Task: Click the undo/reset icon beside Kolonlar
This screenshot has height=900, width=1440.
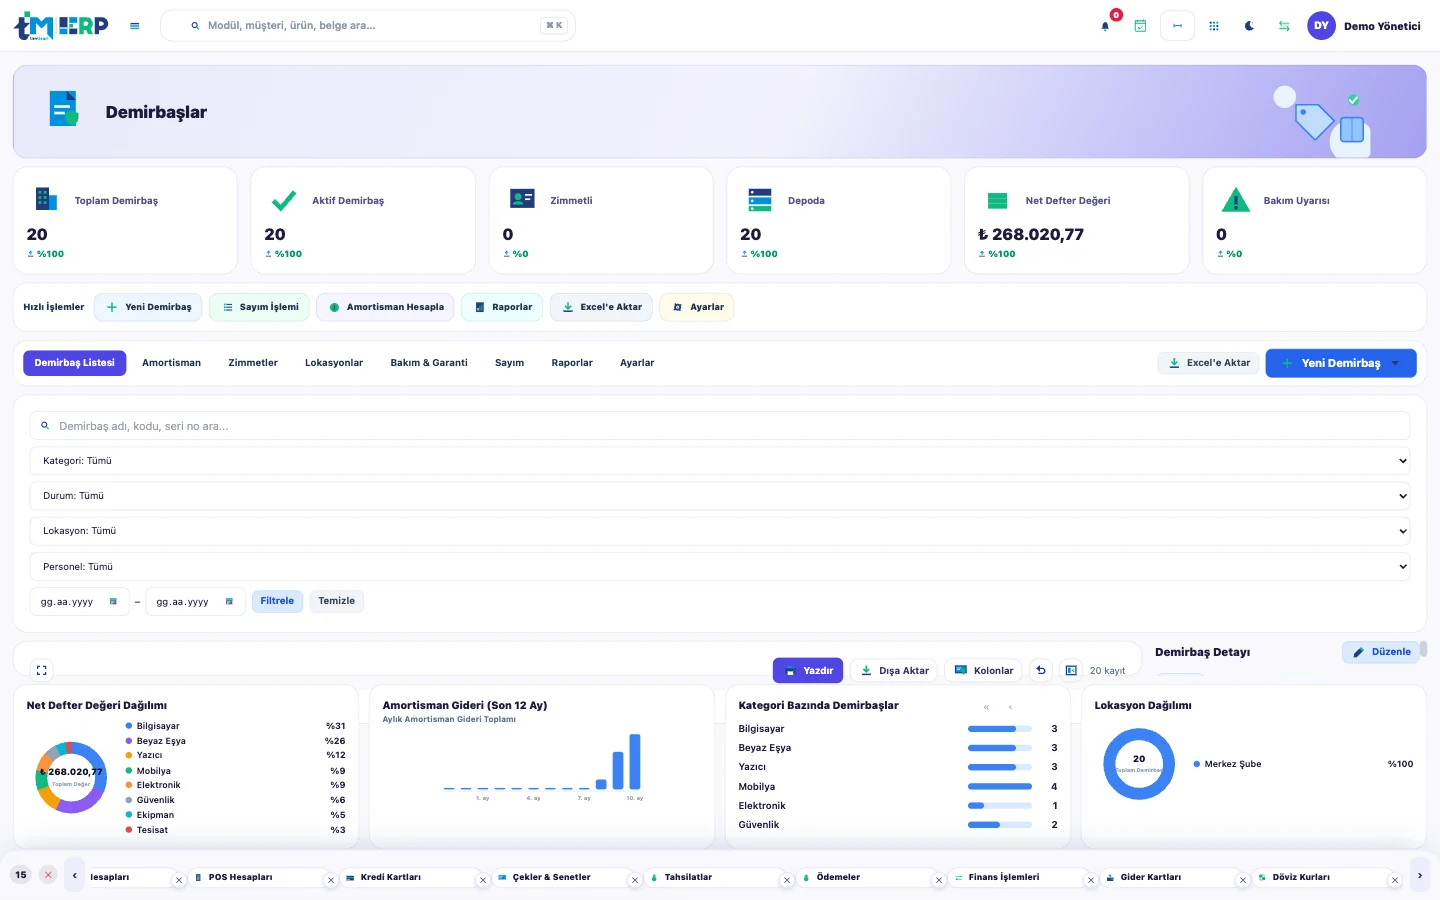Action: (1041, 670)
